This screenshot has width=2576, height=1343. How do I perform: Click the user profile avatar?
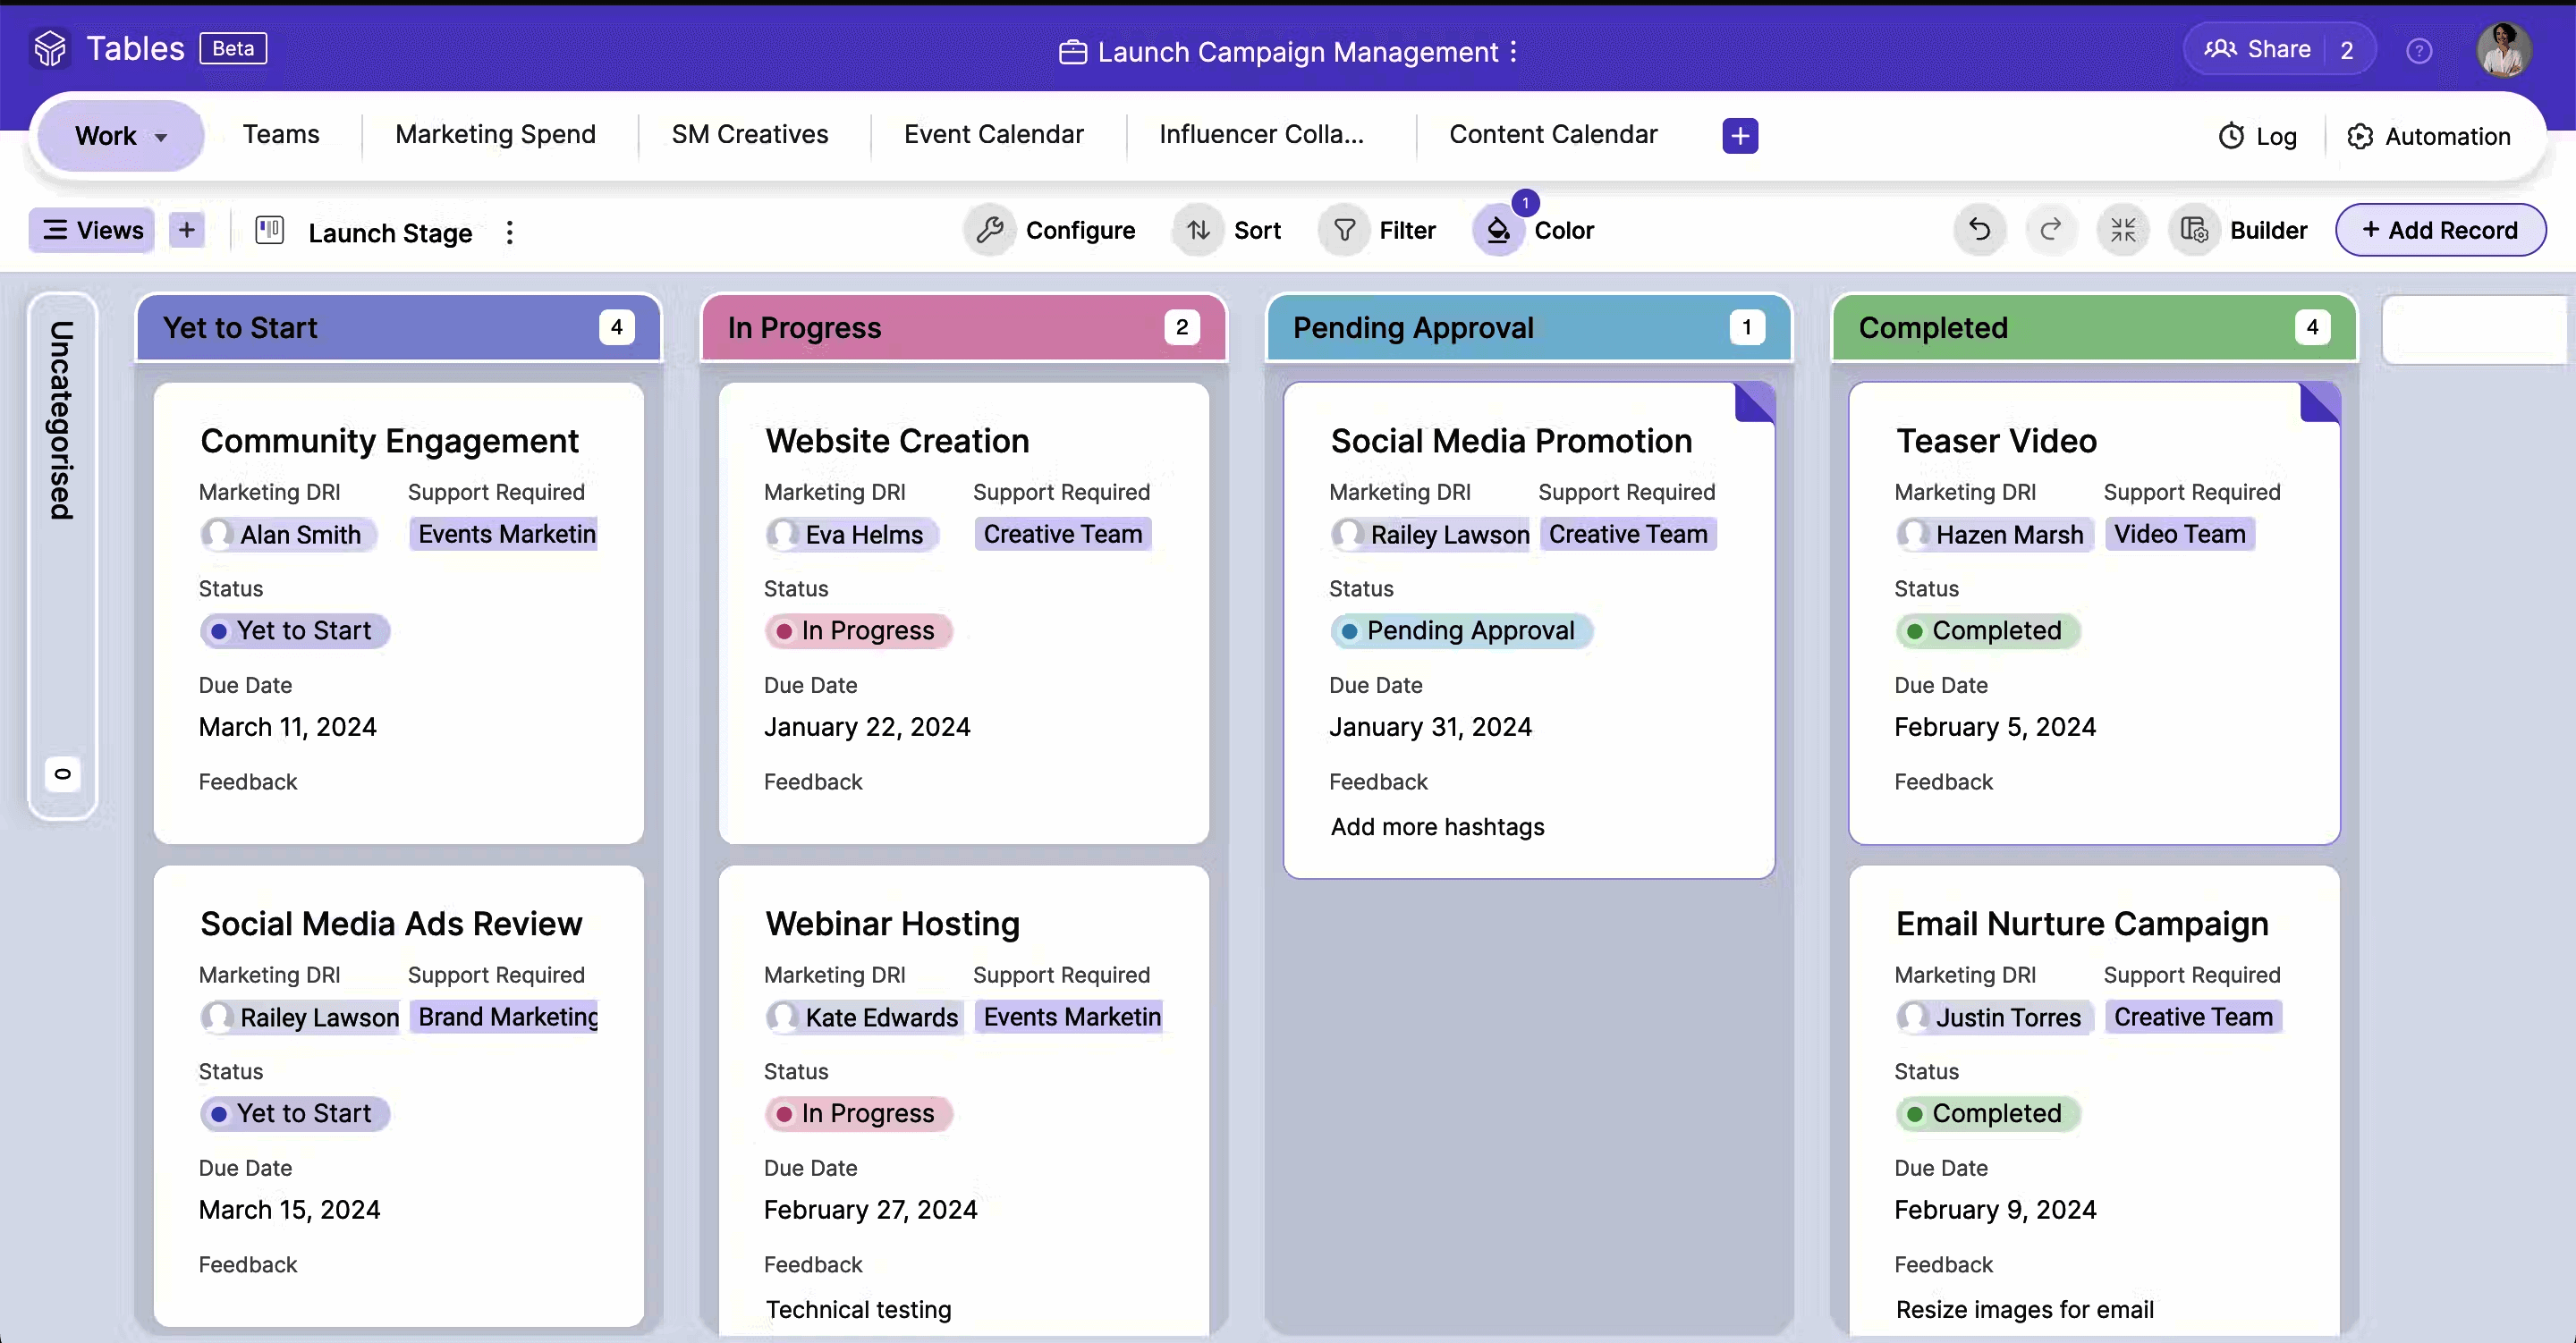pos(2504,49)
